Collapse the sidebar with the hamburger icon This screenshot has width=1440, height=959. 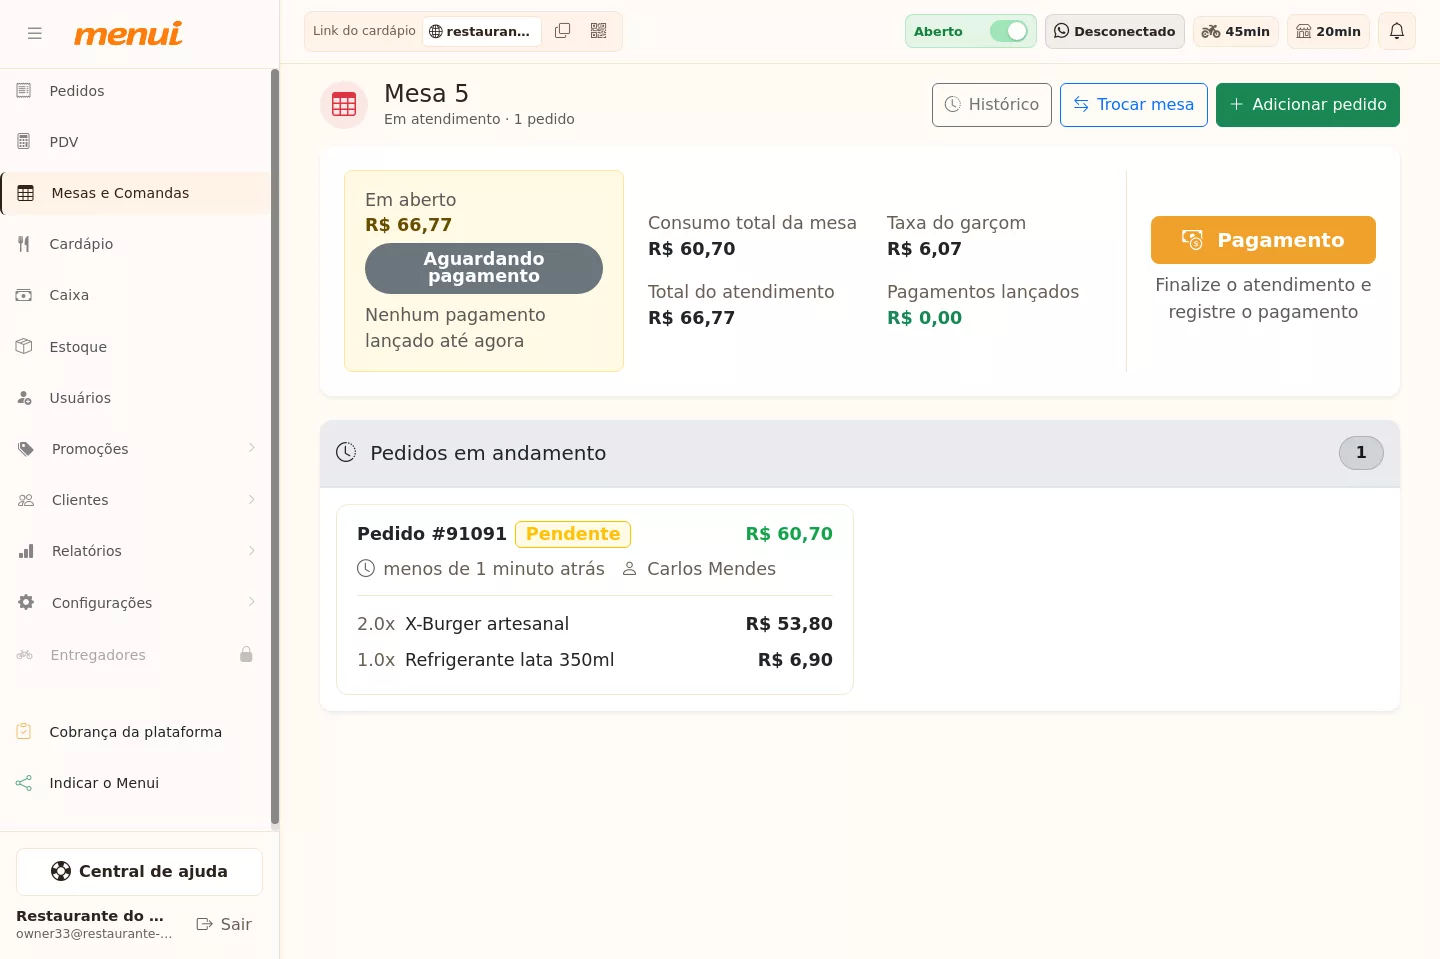click(x=35, y=33)
